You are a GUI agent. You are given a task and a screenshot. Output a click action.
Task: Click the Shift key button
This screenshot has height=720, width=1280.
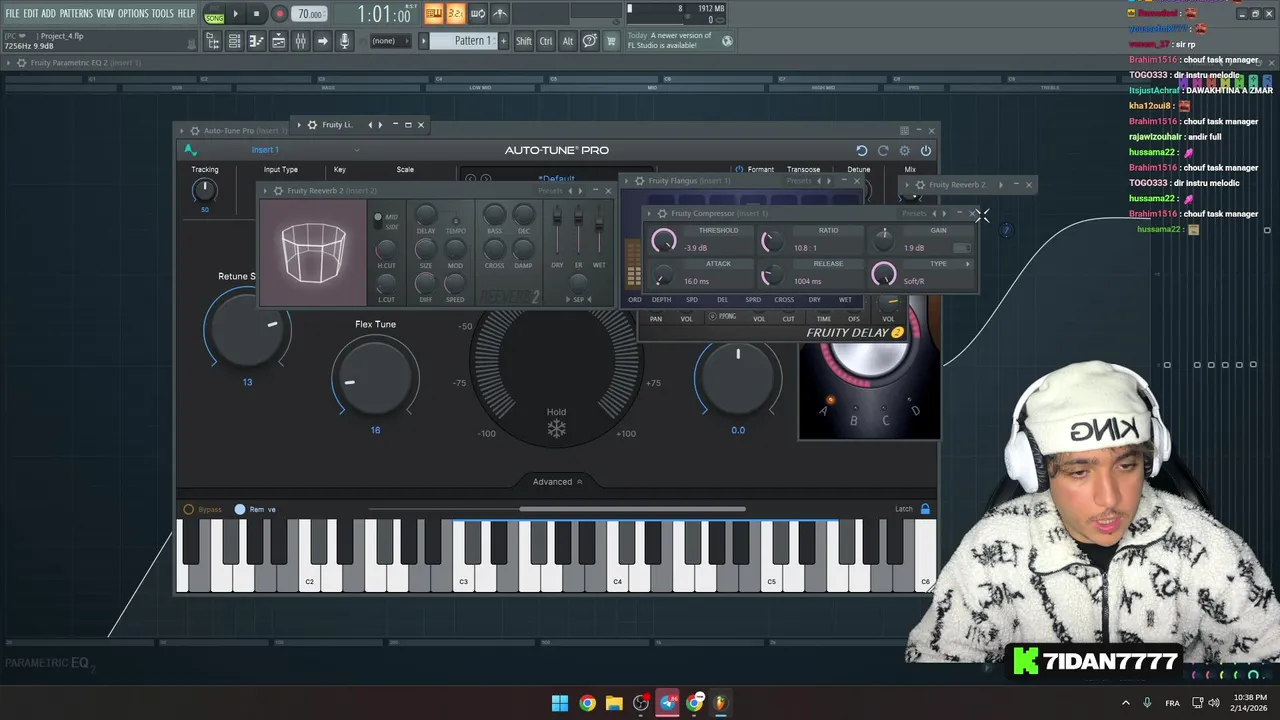pyautogui.click(x=523, y=41)
